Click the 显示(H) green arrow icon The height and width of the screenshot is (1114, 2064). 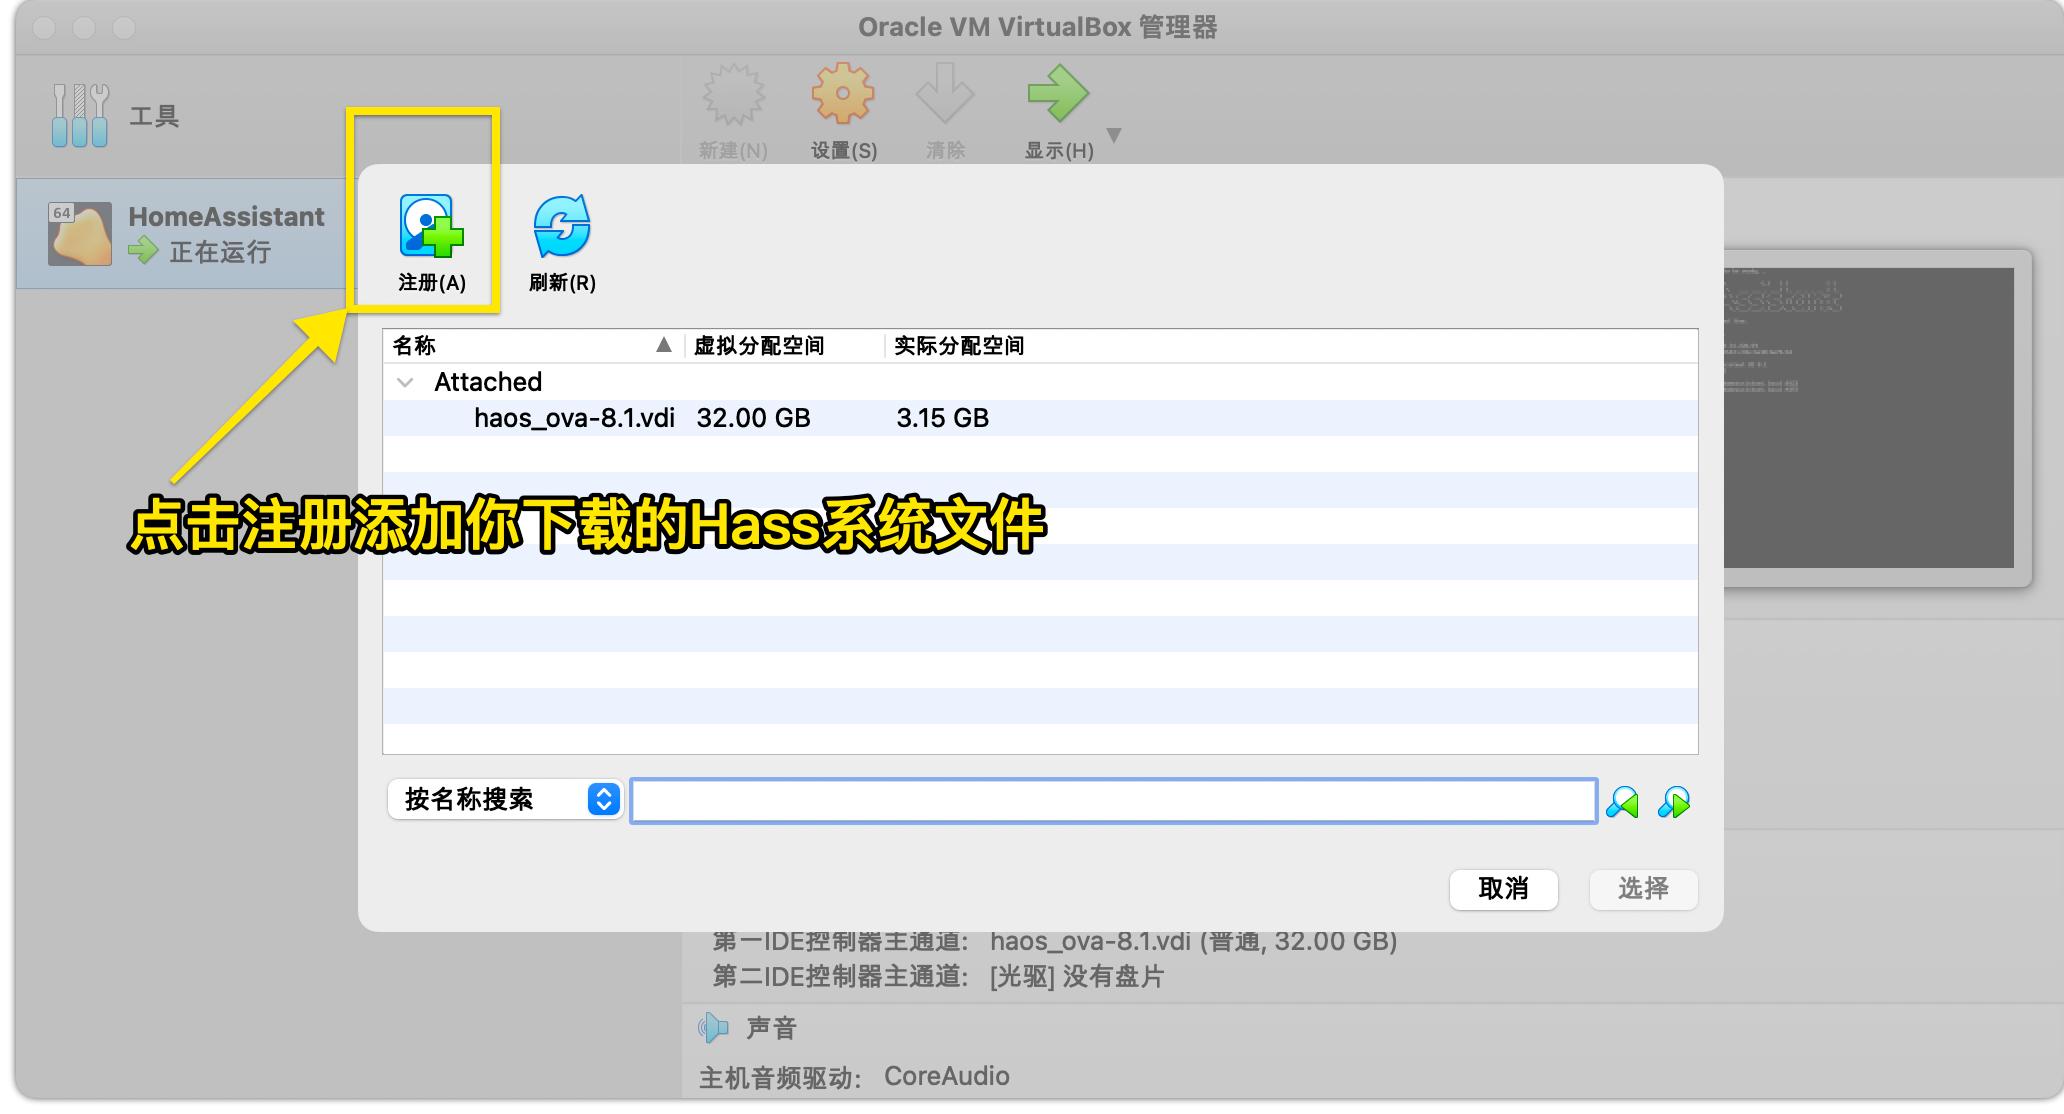pyautogui.click(x=1058, y=93)
